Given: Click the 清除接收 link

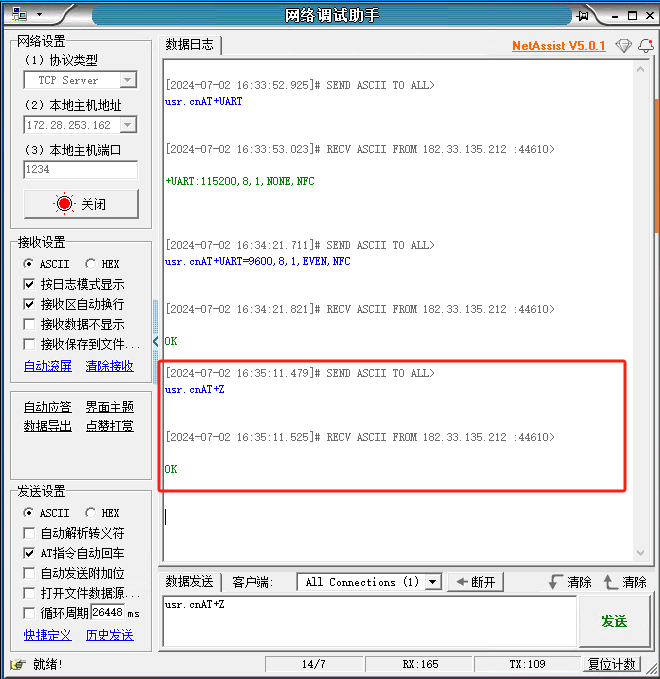Looking at the screenshot, I should point(110,366).
